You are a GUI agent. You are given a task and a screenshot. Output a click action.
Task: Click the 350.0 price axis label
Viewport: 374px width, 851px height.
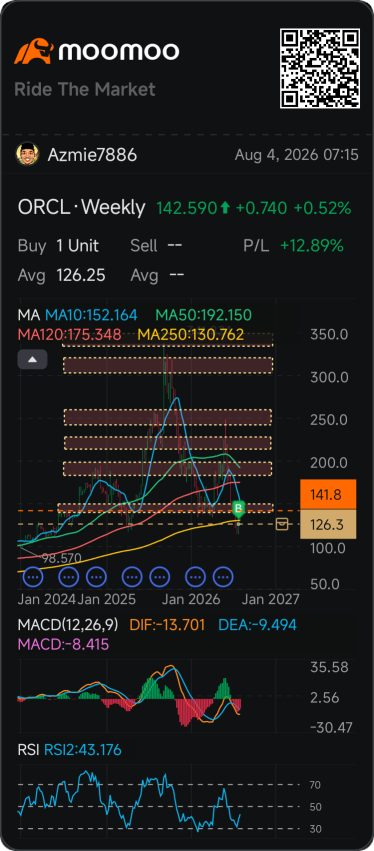(328, 334)
